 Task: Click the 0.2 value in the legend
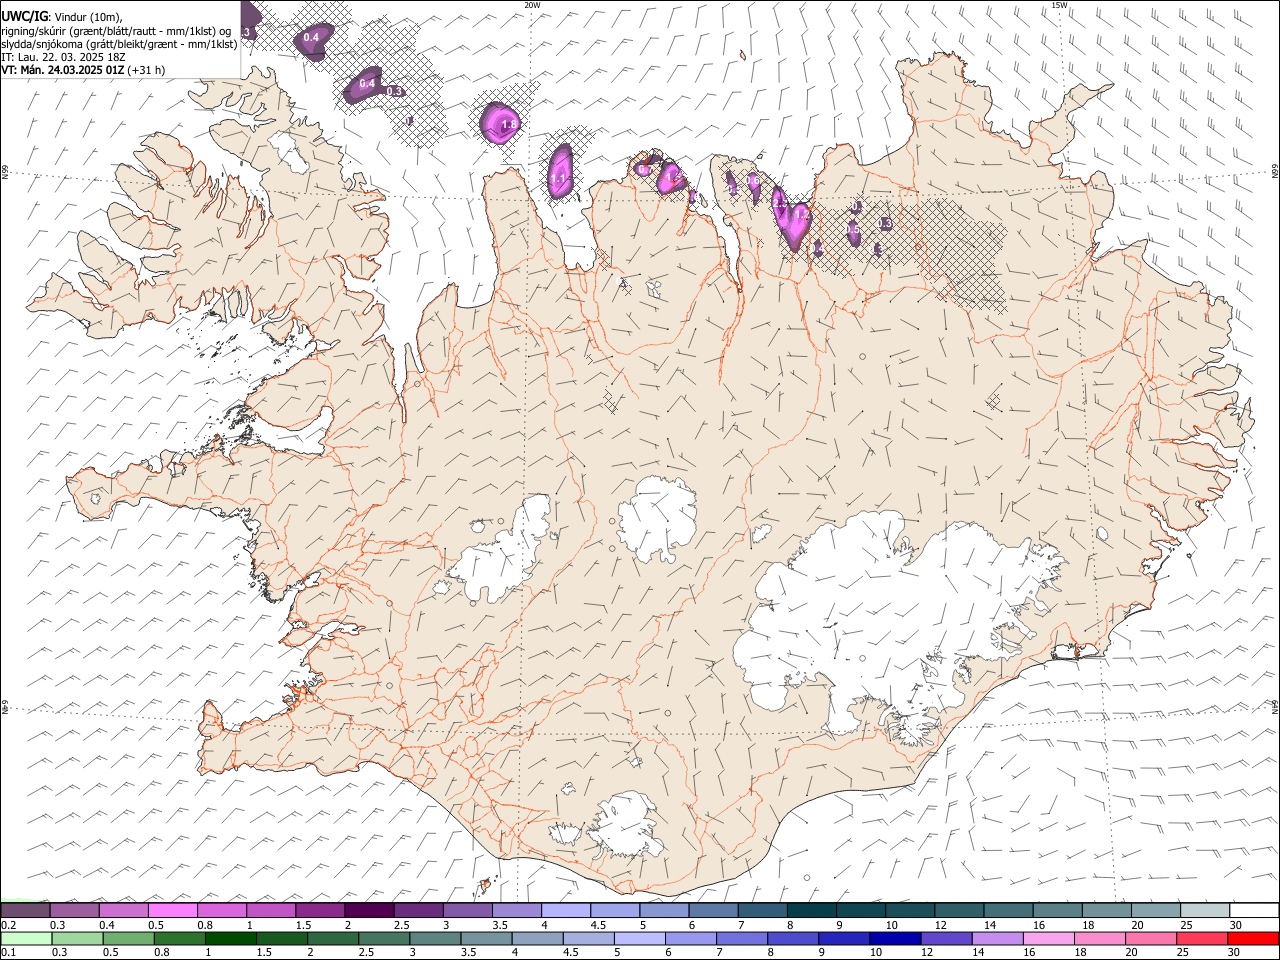coord(7,925)
